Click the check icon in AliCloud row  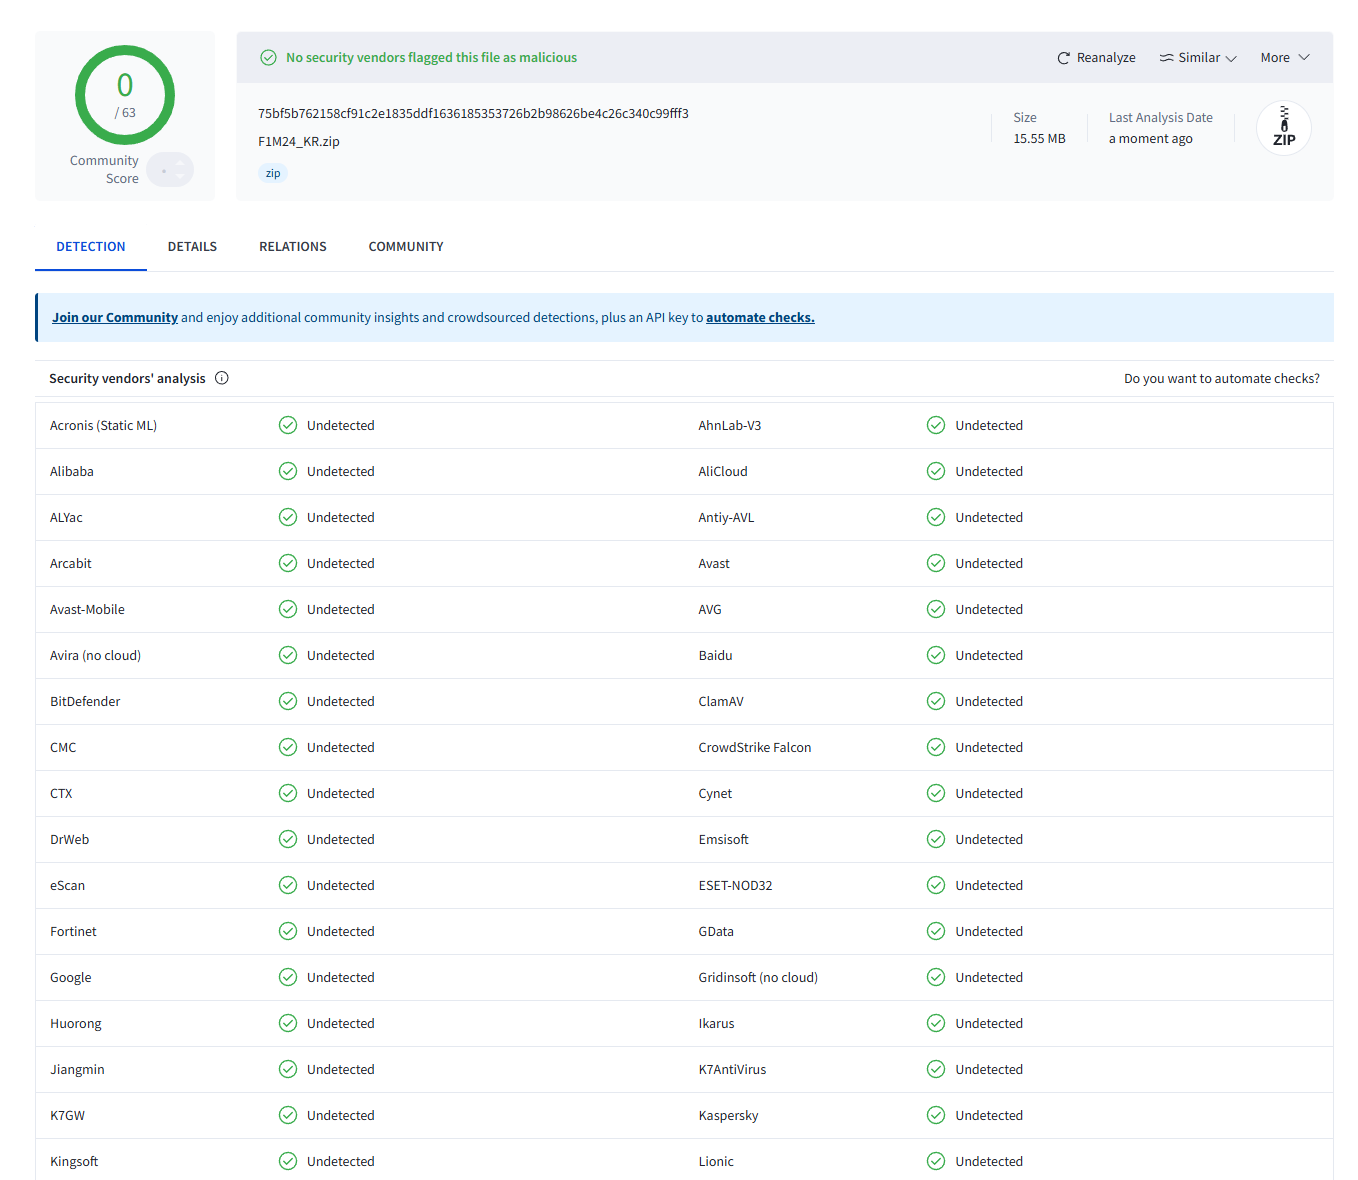pos(936,471)
